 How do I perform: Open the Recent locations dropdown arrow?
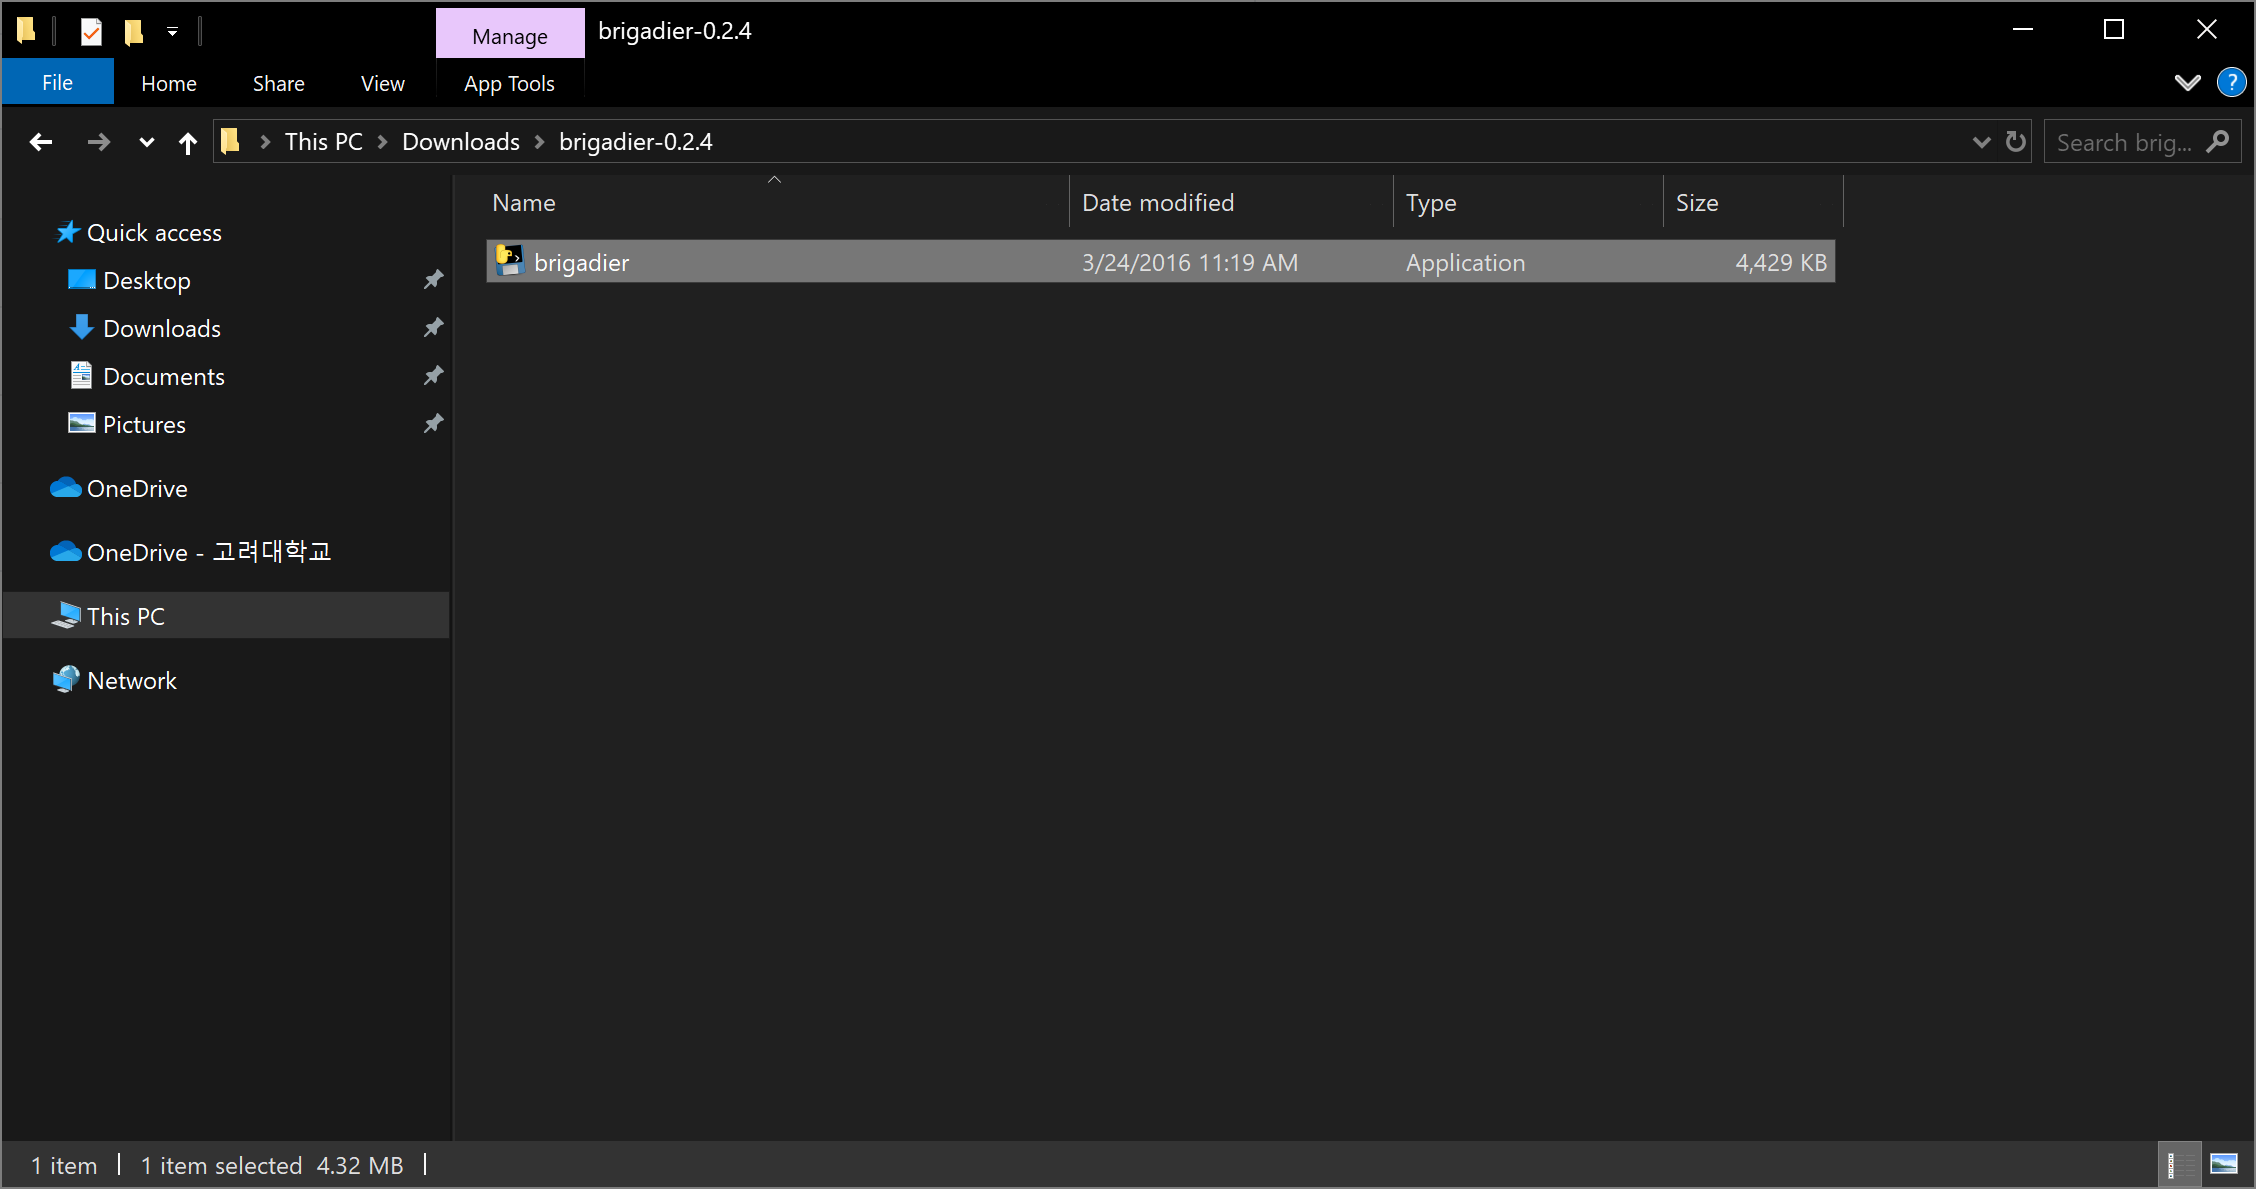point(146,142)
